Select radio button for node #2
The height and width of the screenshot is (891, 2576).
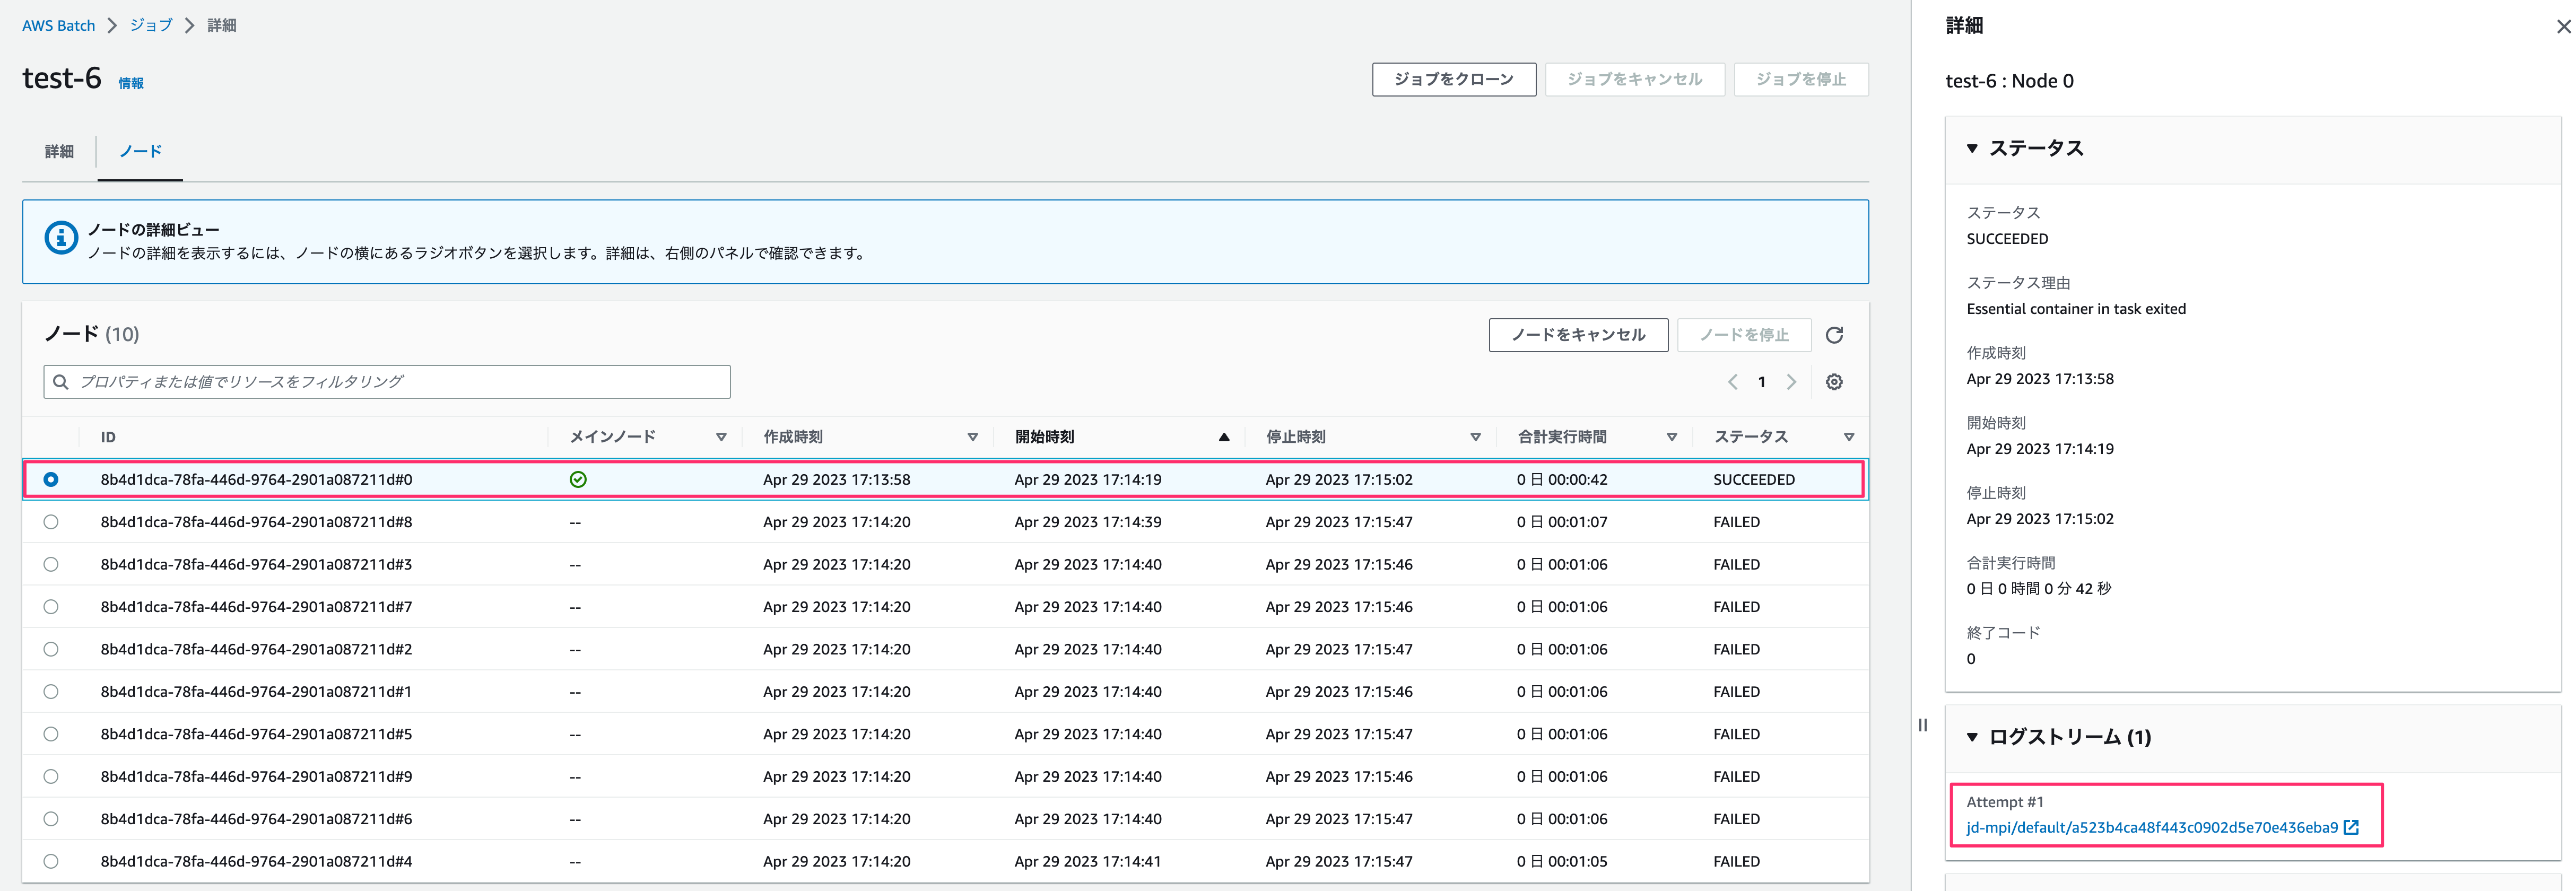pos(51,650)
